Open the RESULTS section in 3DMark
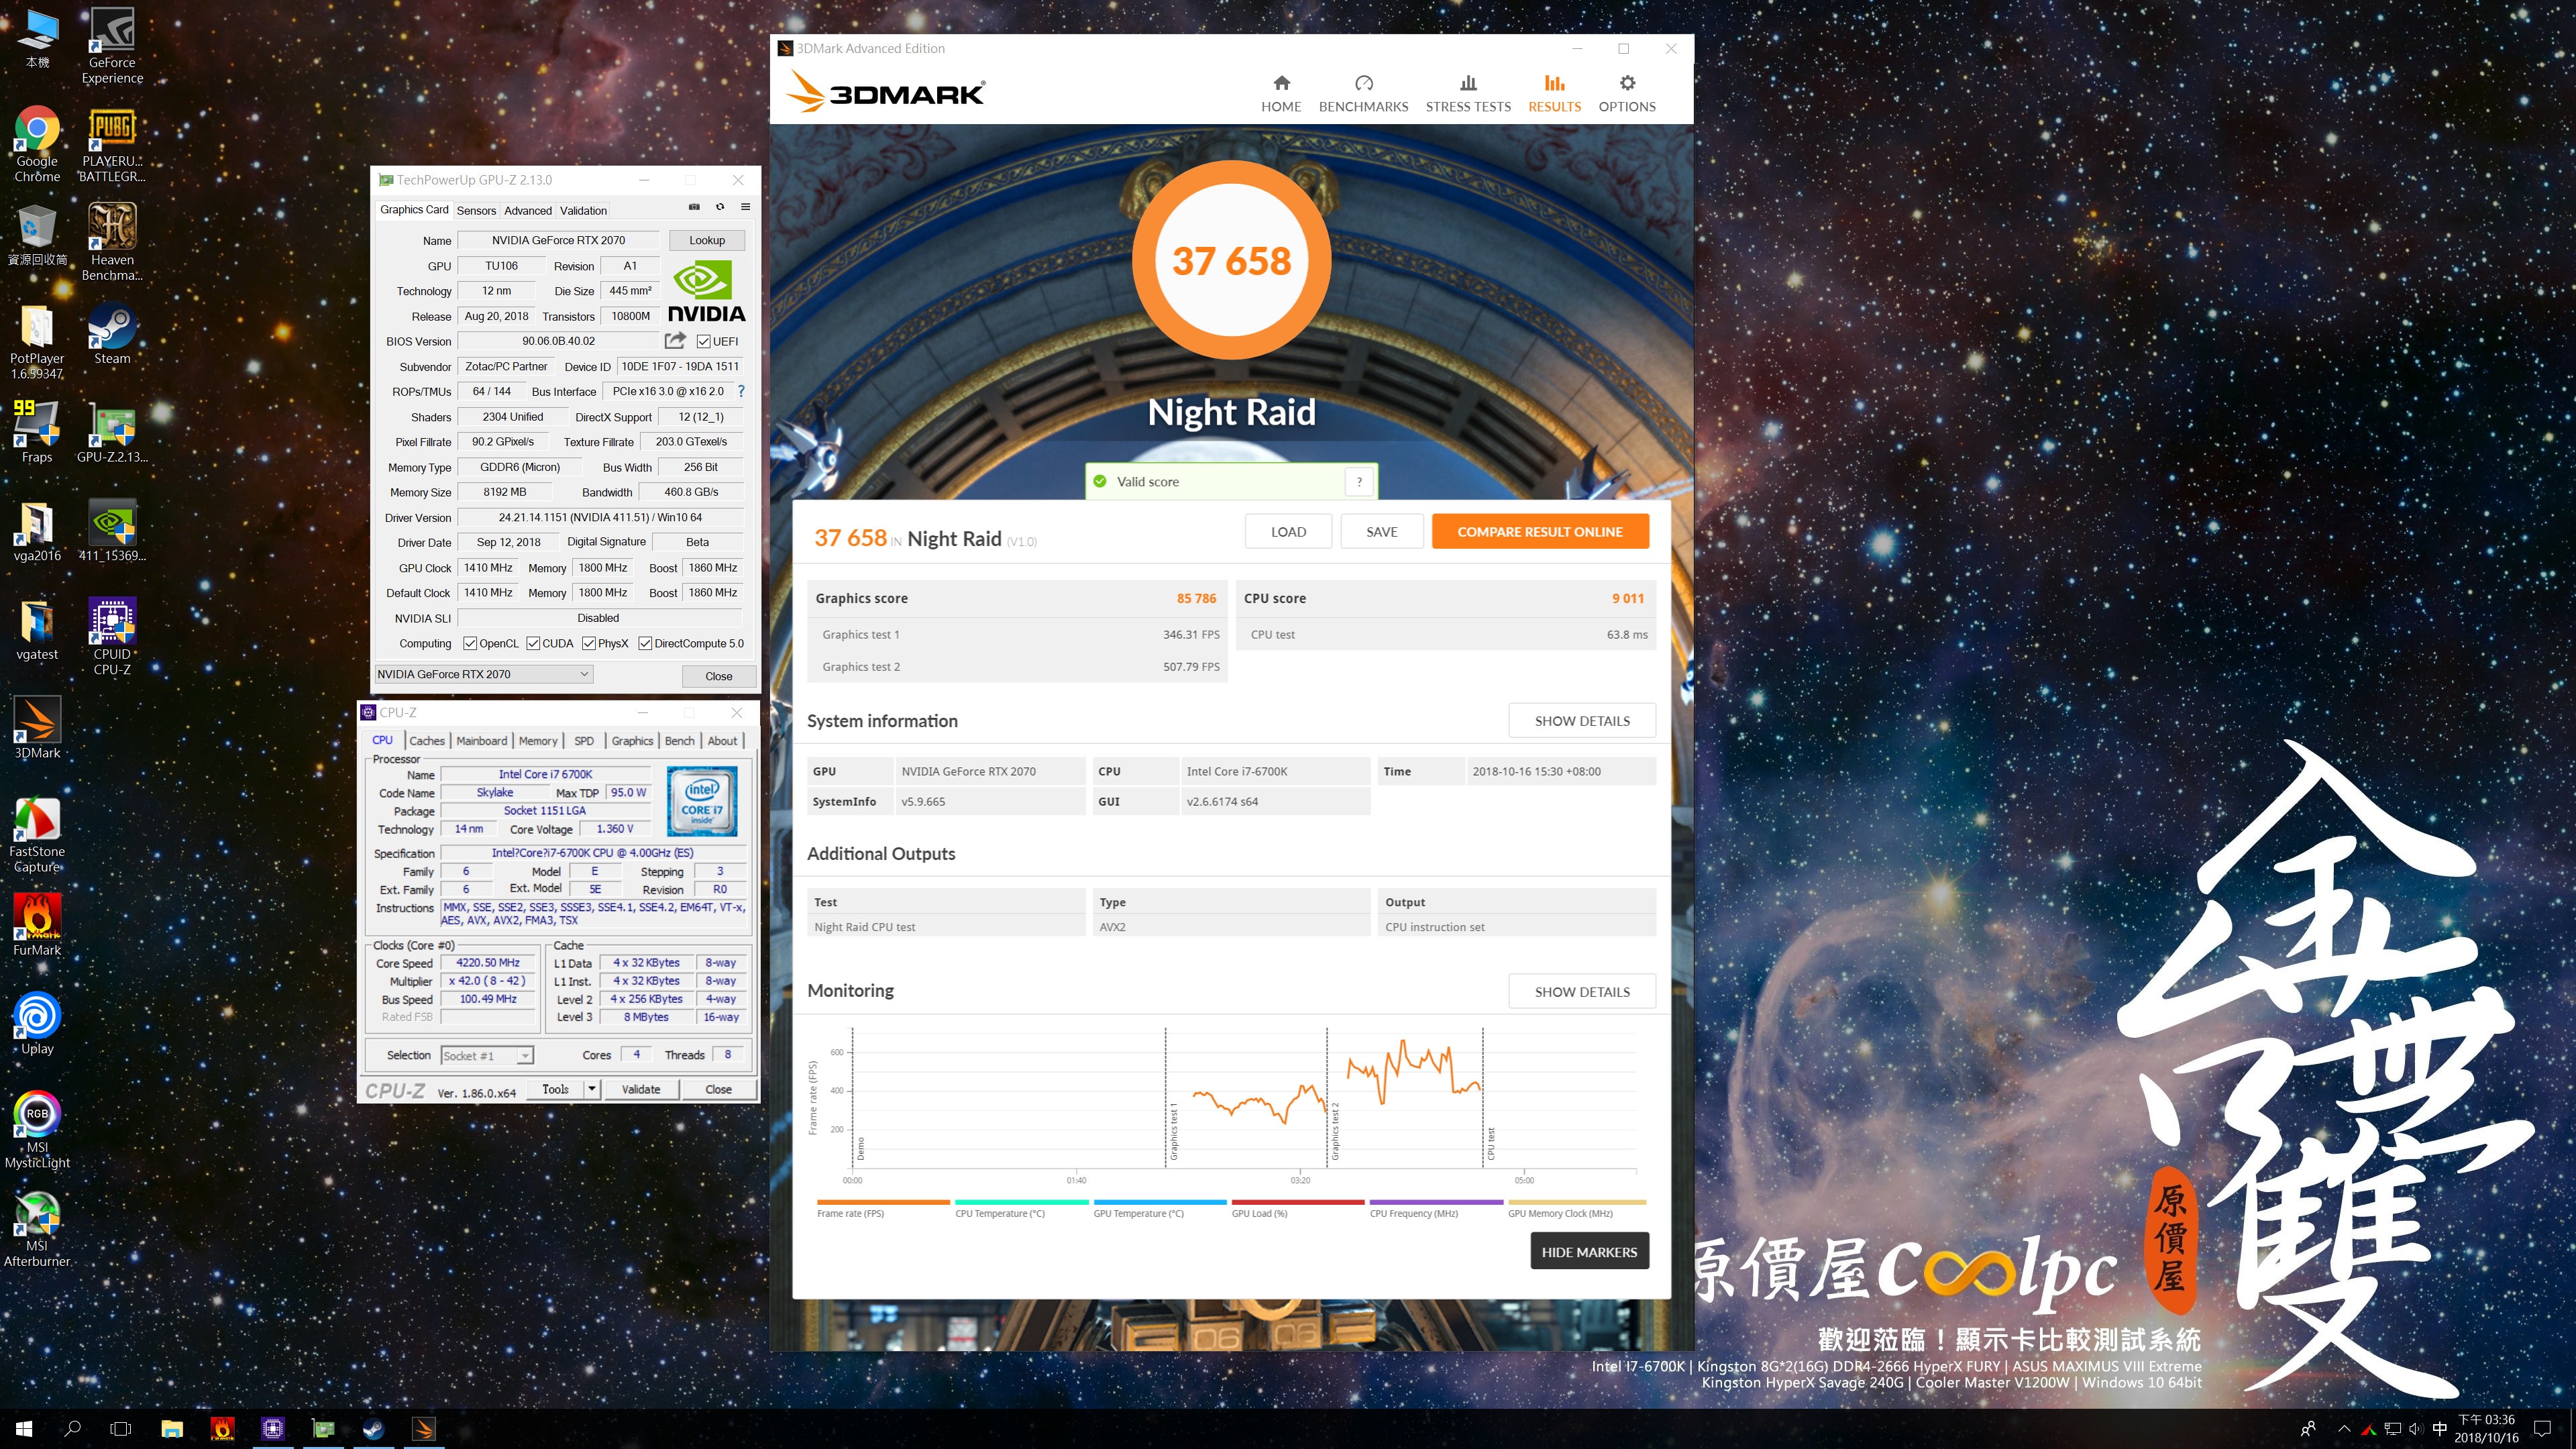Screen dimensions: 2576x1449 coord(1554,94)
